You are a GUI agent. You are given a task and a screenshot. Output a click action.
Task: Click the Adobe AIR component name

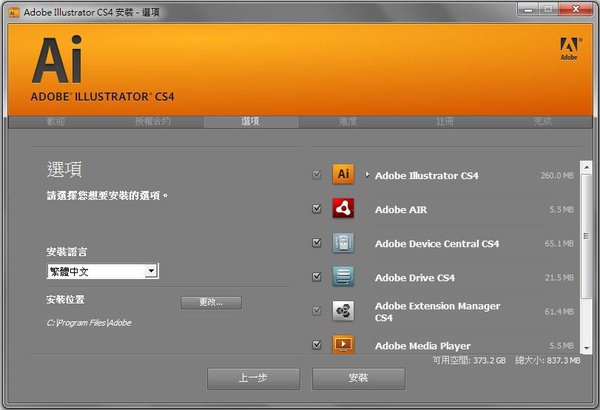(x=401, y=210)
